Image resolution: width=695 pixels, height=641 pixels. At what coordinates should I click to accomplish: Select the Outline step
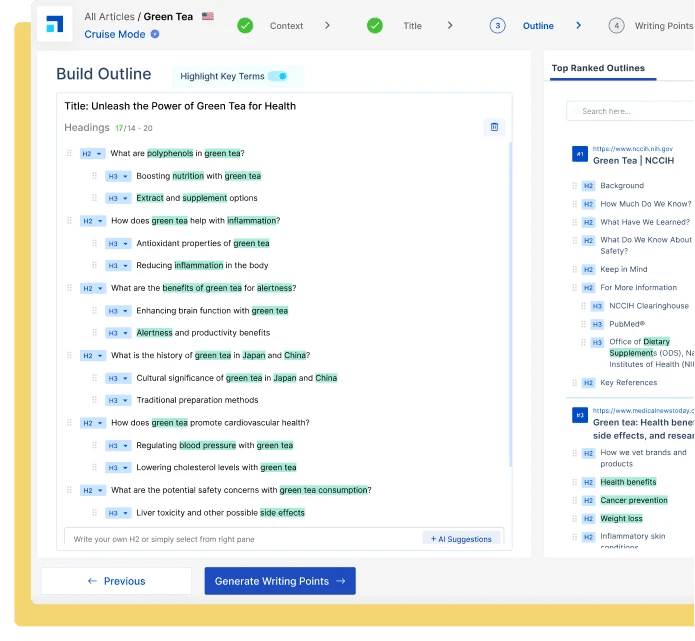(538, 26)
